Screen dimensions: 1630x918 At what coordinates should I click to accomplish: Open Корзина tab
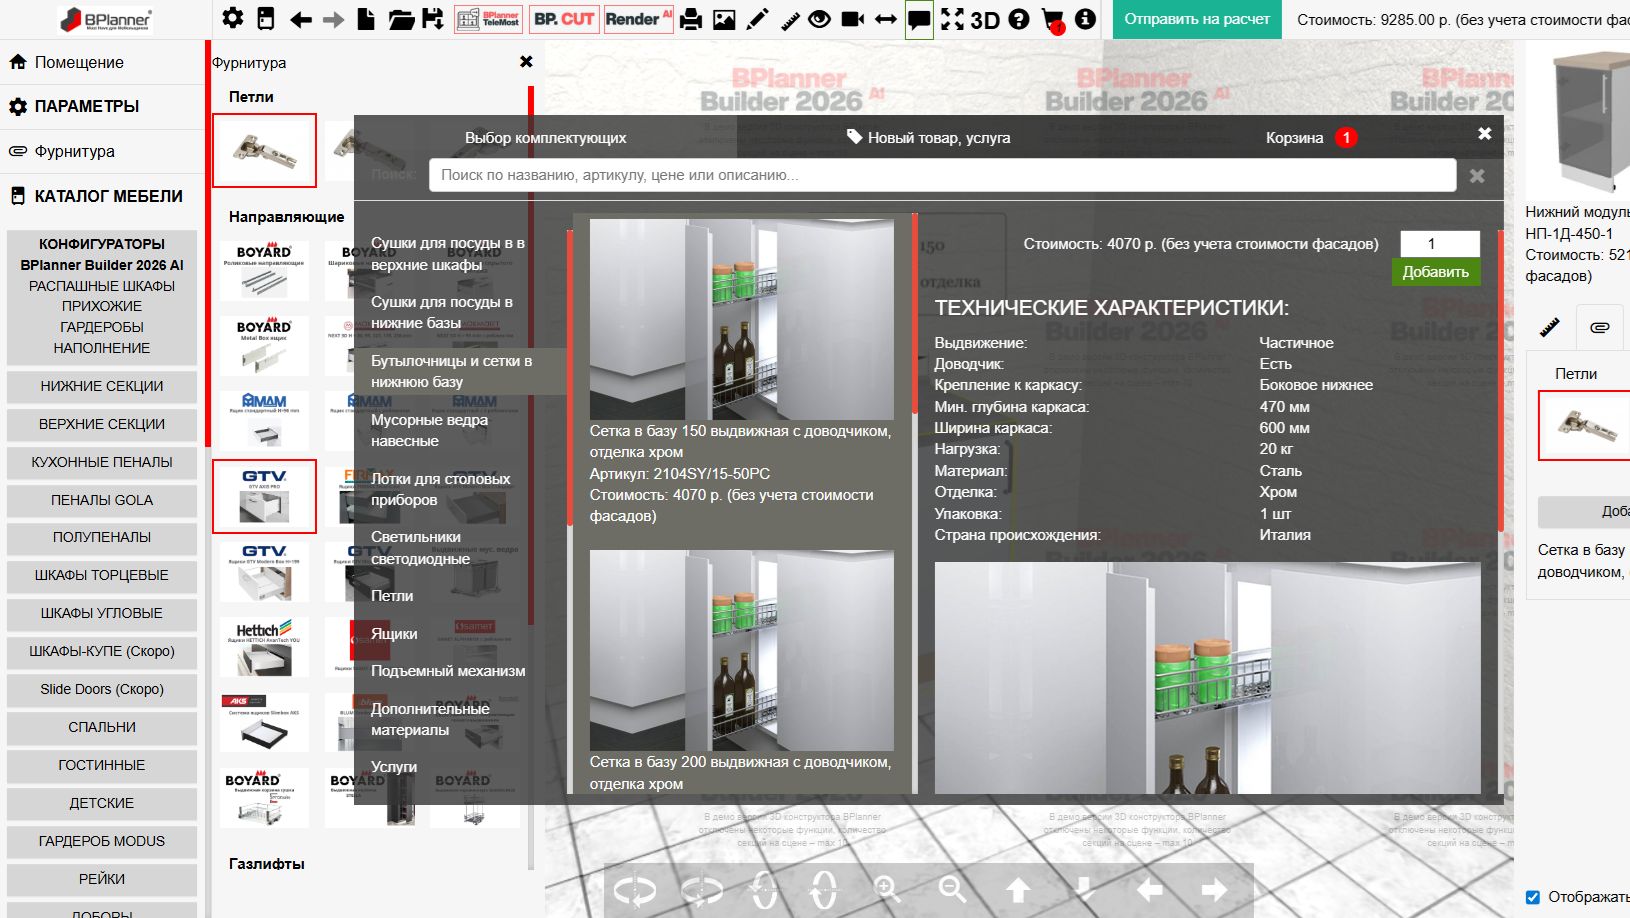pos(1310,138)
